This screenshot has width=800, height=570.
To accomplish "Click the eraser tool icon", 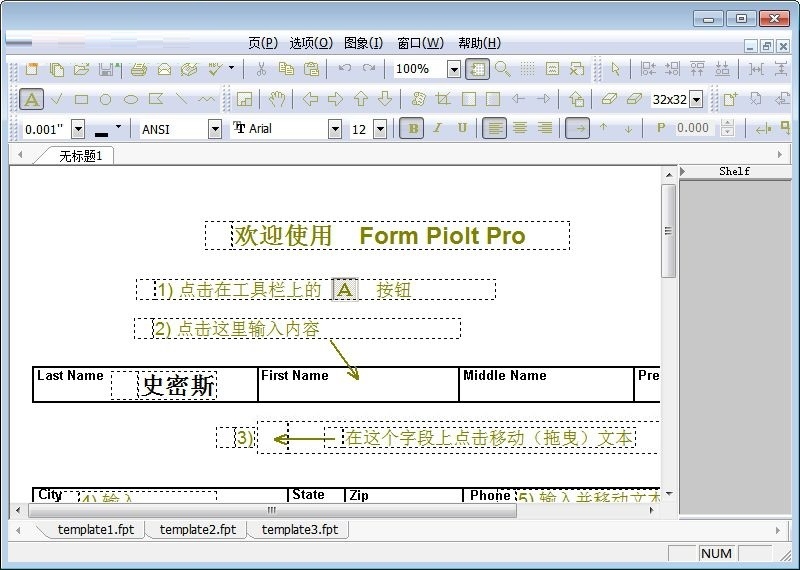I will point(609,99).
